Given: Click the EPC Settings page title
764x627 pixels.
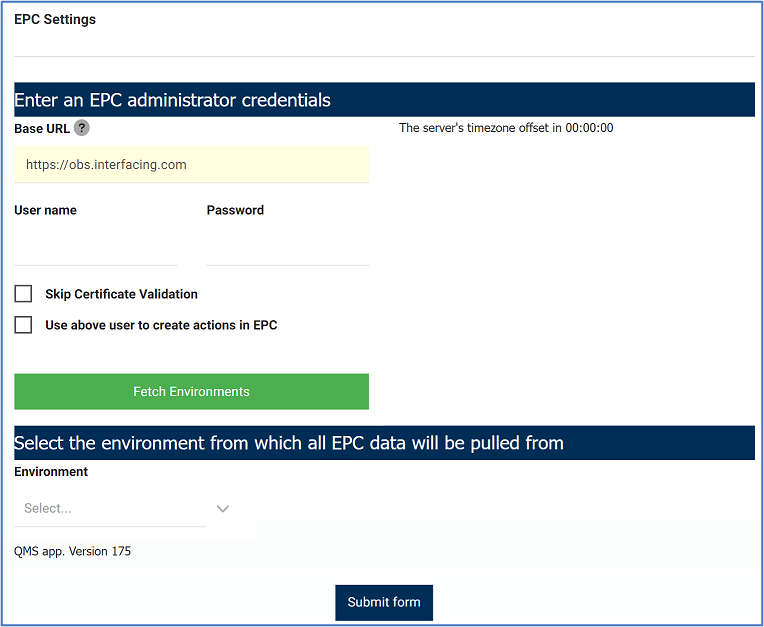Looking at the screenshot, I should click(55, 19).
